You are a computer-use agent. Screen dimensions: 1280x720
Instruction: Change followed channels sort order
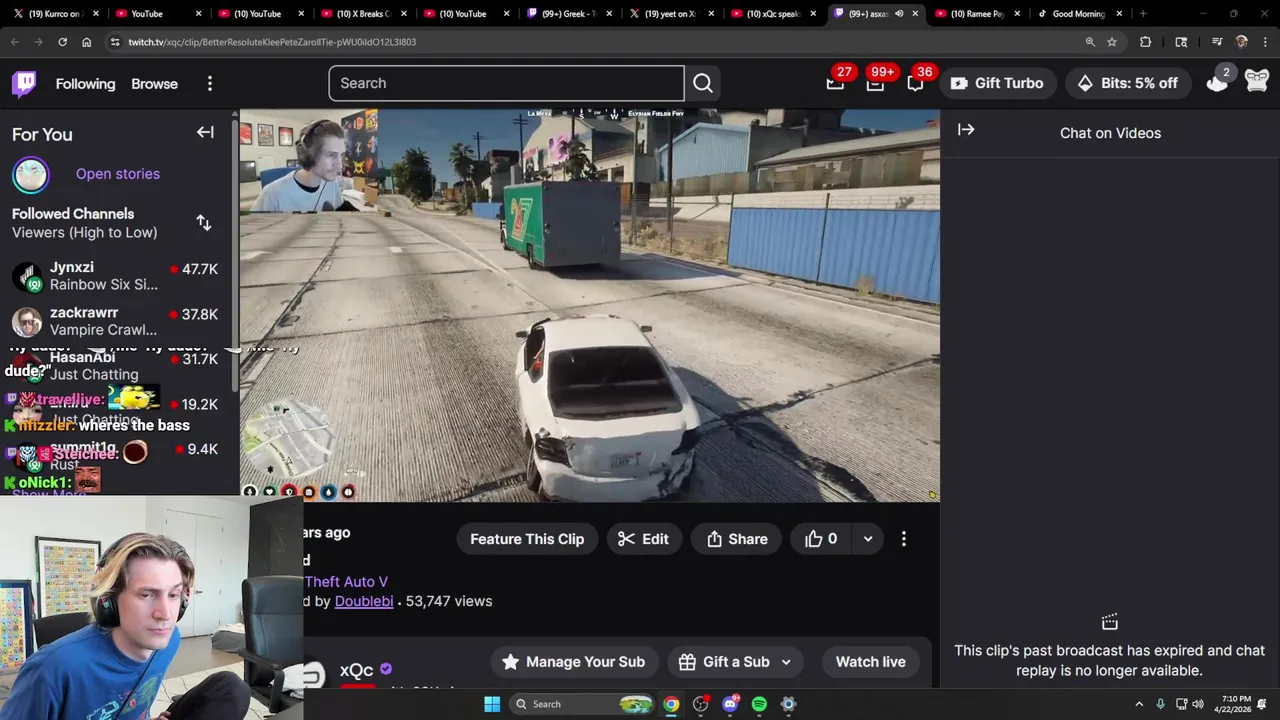pyautogui.click(x=204, y=223)
